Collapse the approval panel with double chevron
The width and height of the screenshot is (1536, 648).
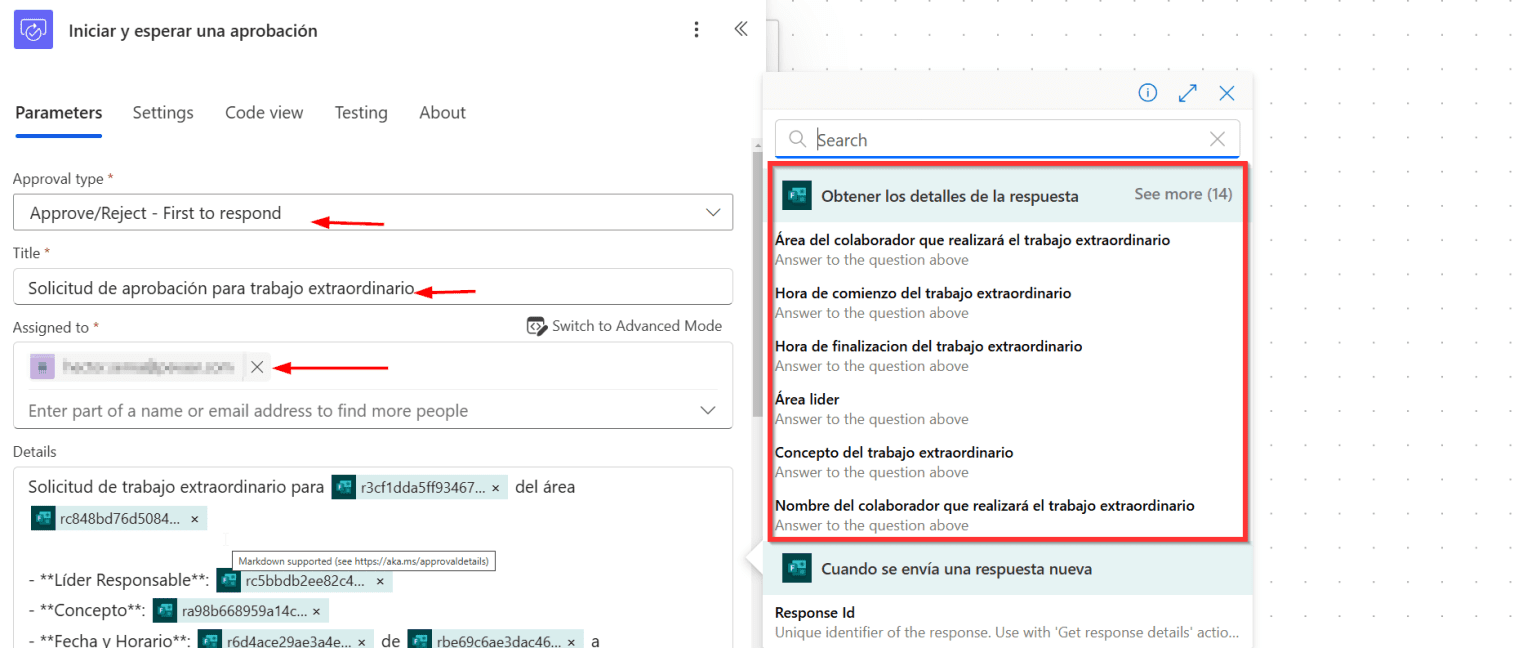[741, 29]
